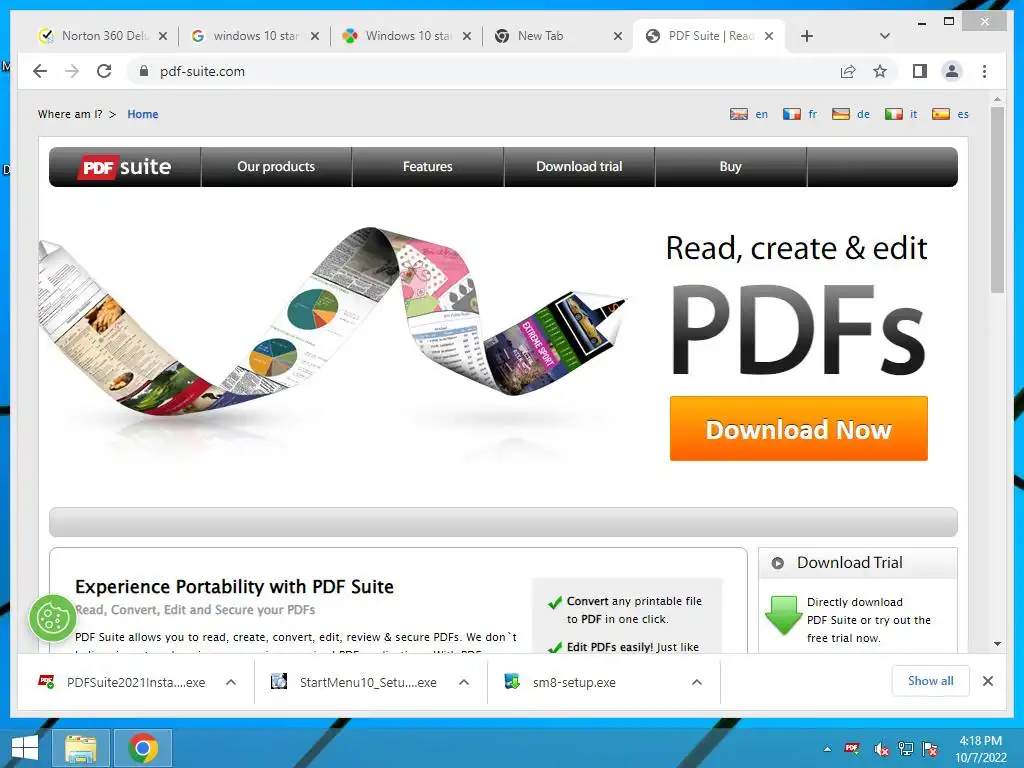This screenshot has width=1024, height=768.
Task: Click the share page icon in address bar
Action: pos(848,71)
